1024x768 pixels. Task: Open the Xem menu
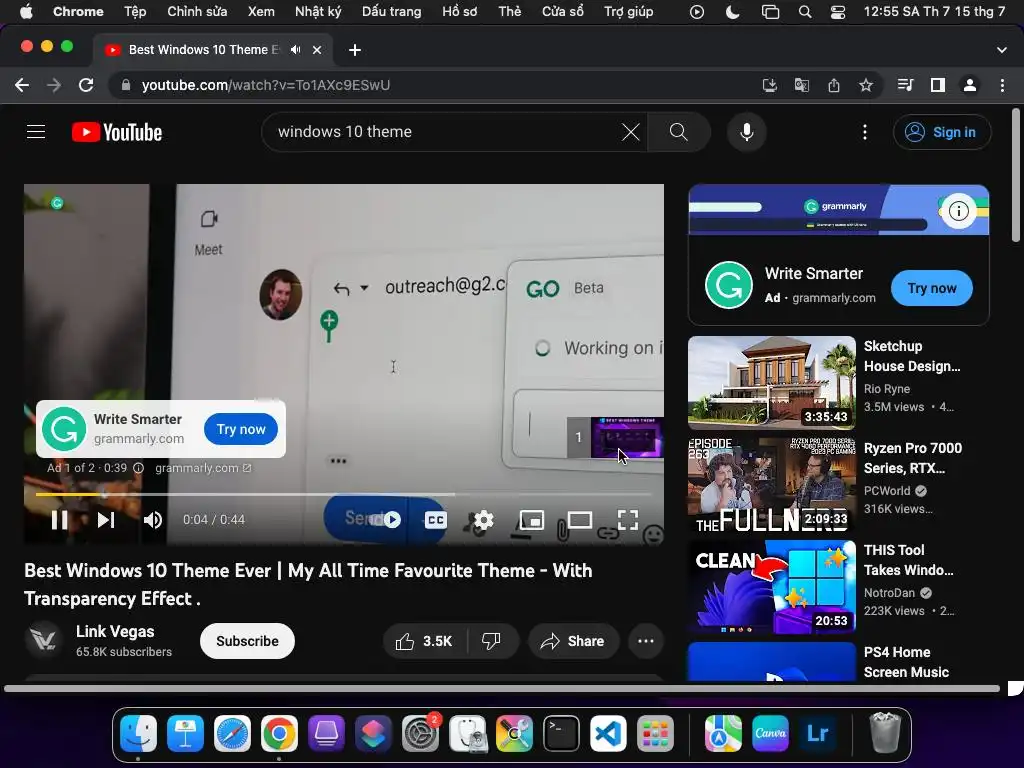(x=261, y=11)
